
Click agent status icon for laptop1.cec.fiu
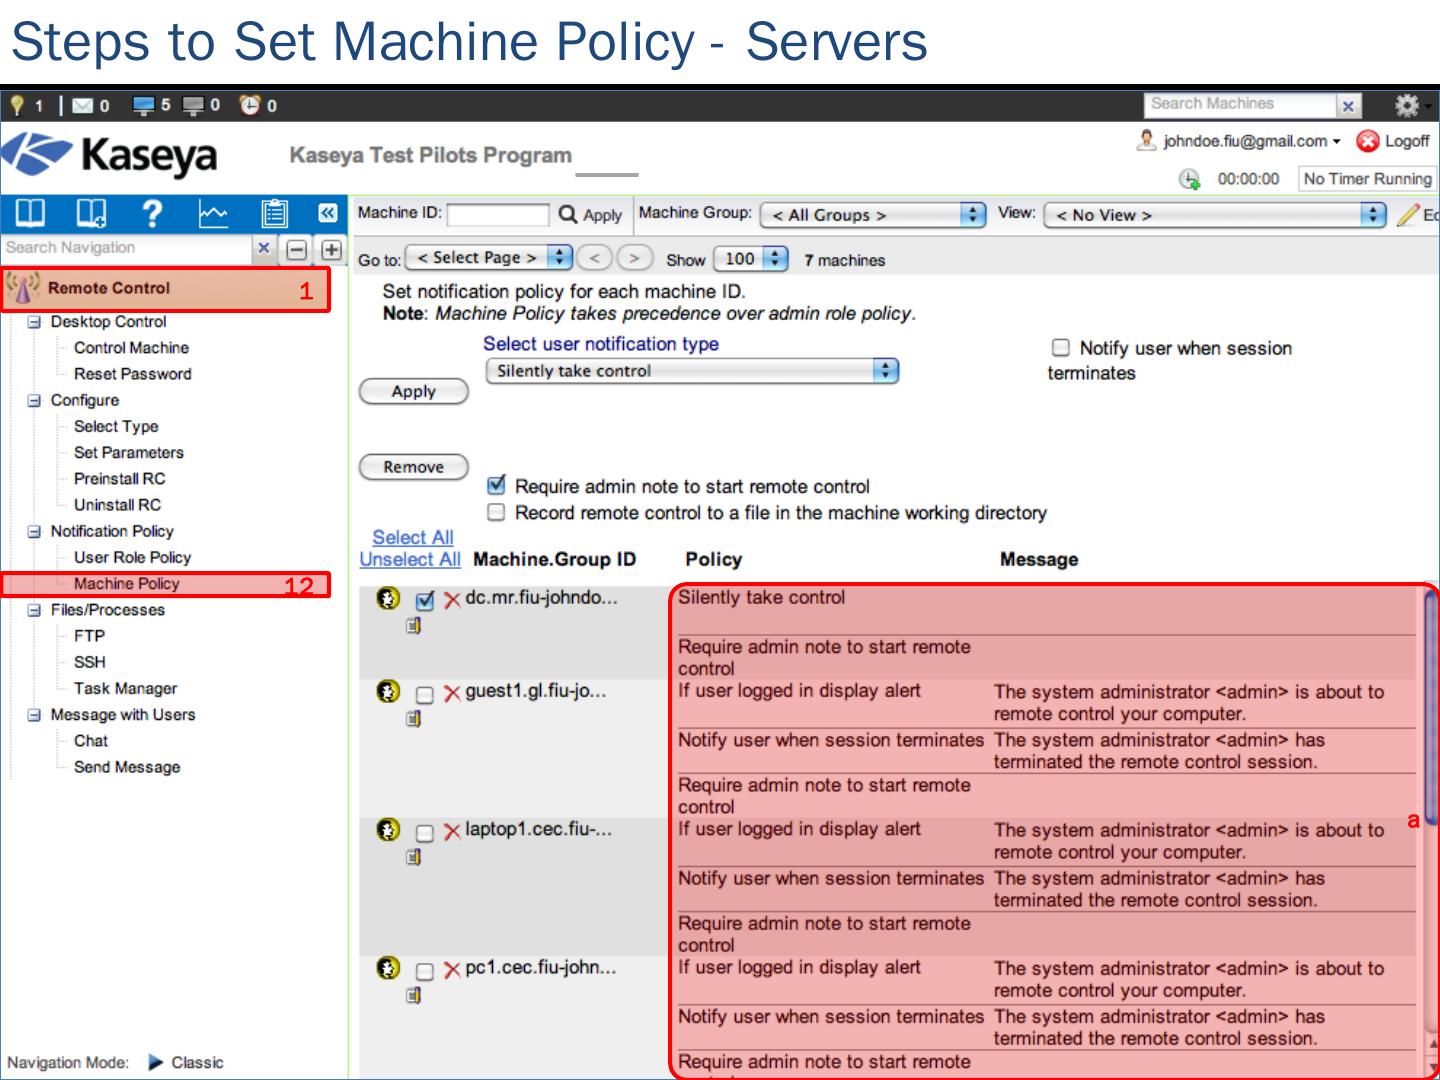click(388, 830)
